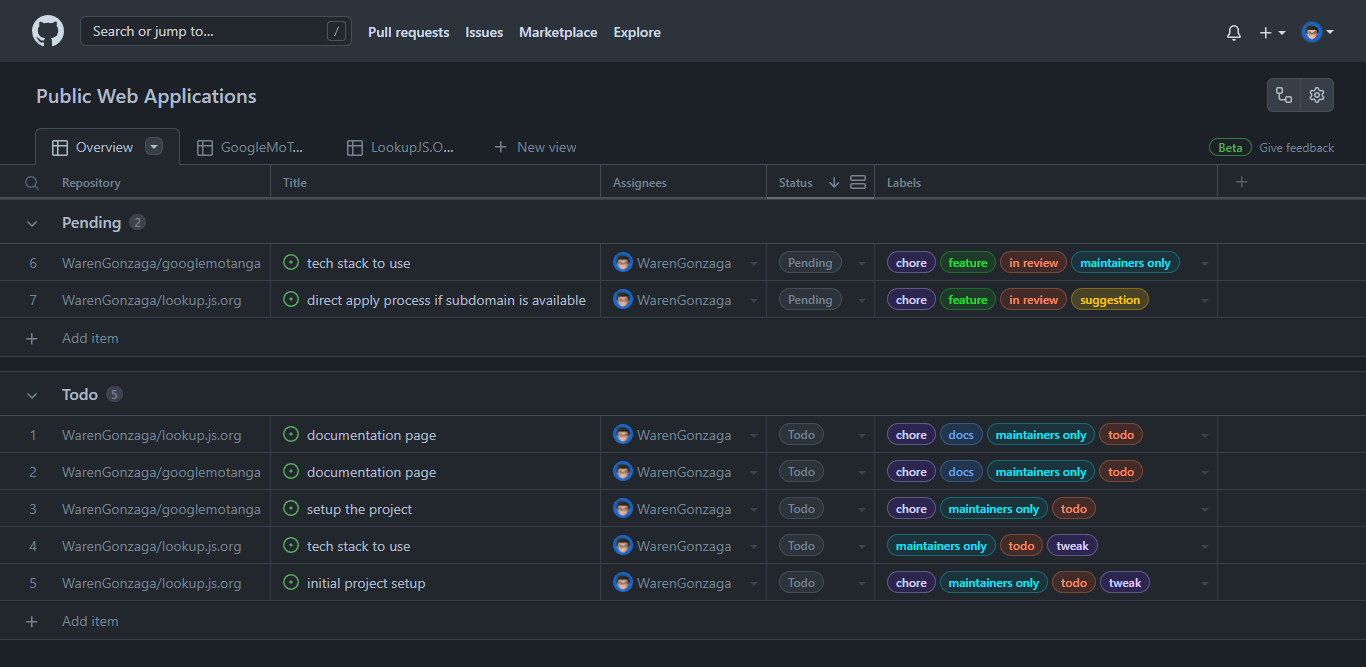Open labels dropdown for row 7
1366x667 pixels.
(1205, 301)
